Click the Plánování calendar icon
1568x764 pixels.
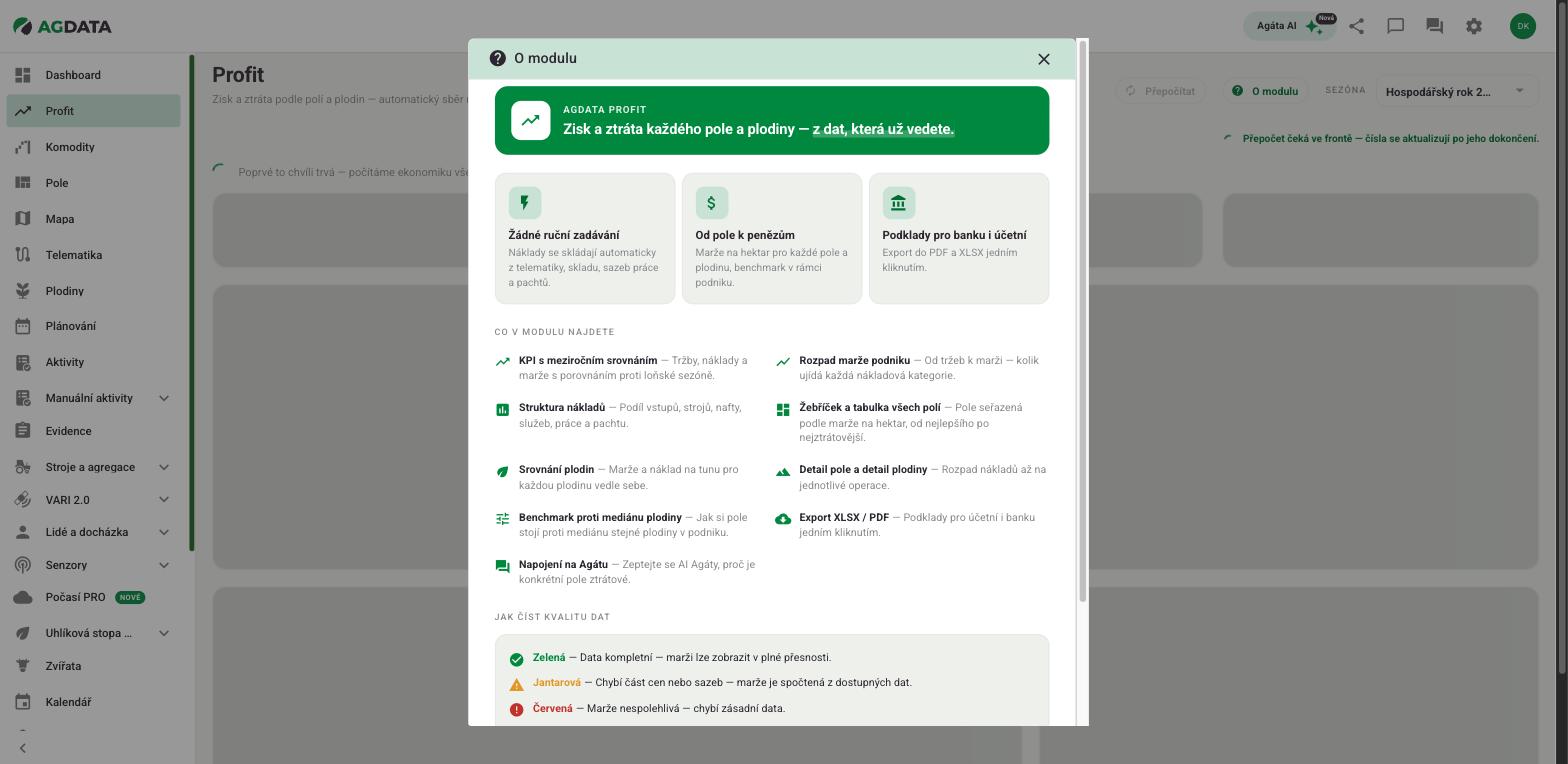pyautogui.click(x=23, y=326)
